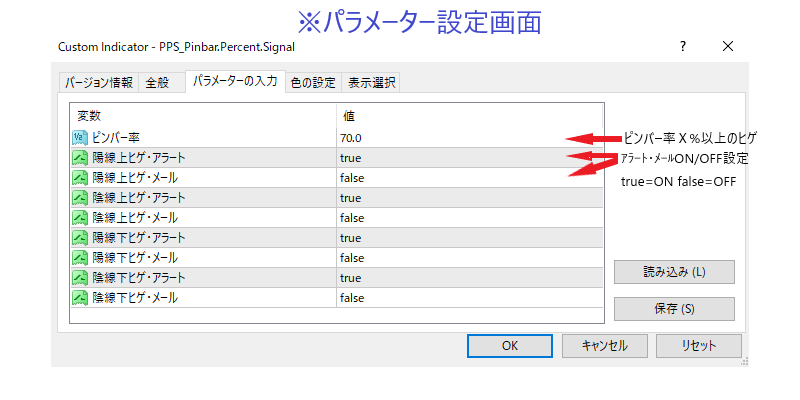Click the 読み込み (L) button
This screenshot has width=800, height=400.
[x=674, y=272]
